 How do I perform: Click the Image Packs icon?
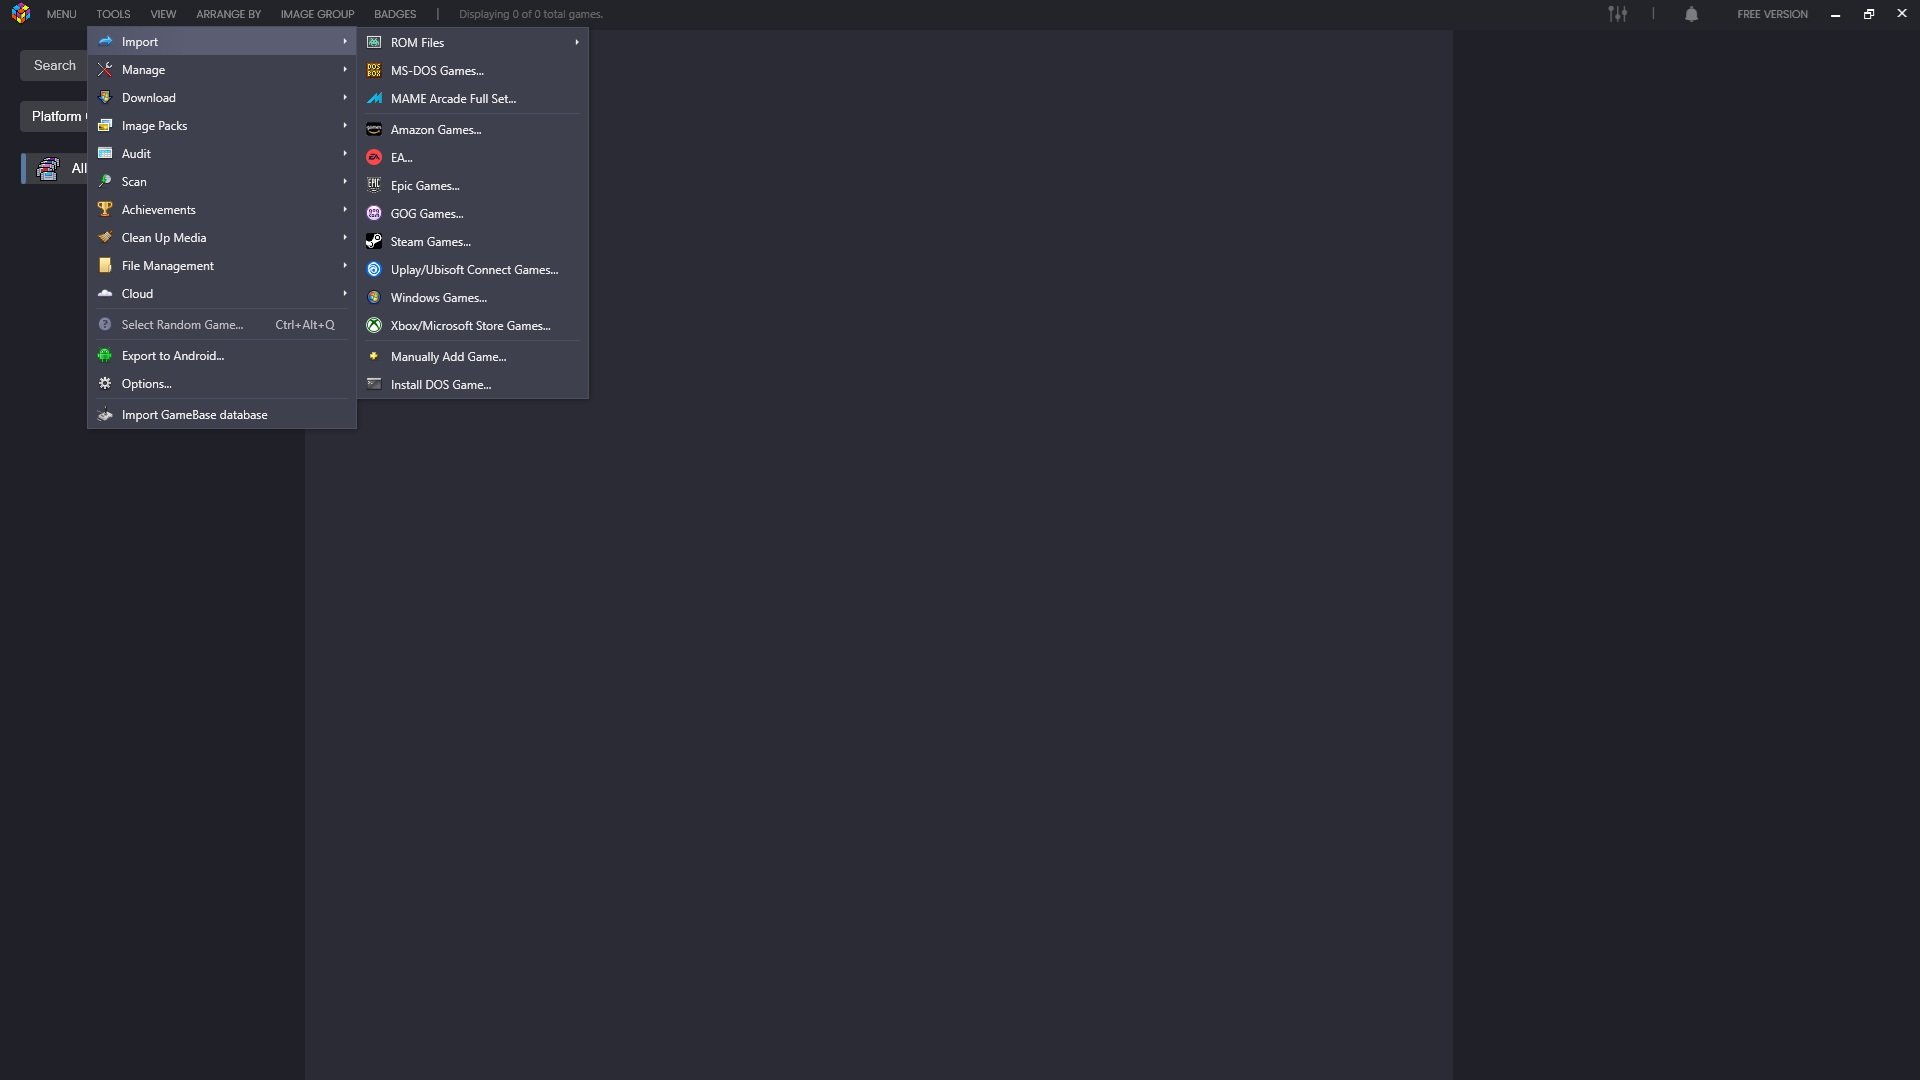coord(105,126)
